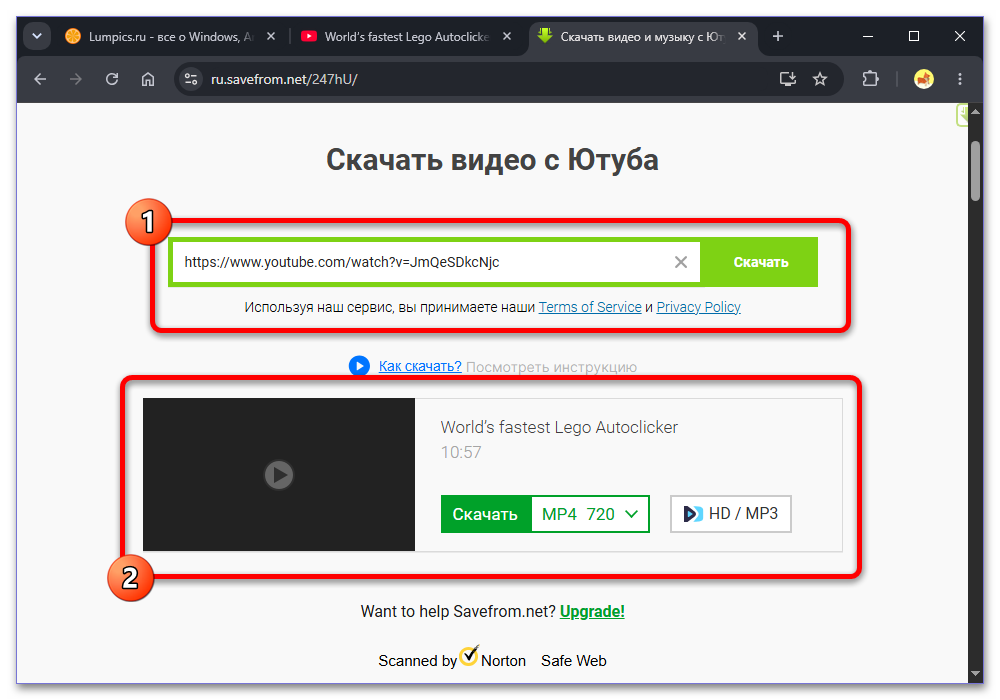Click the video duration 10:57
Viewport: 1000px width, 700px height.
(461, 452)
